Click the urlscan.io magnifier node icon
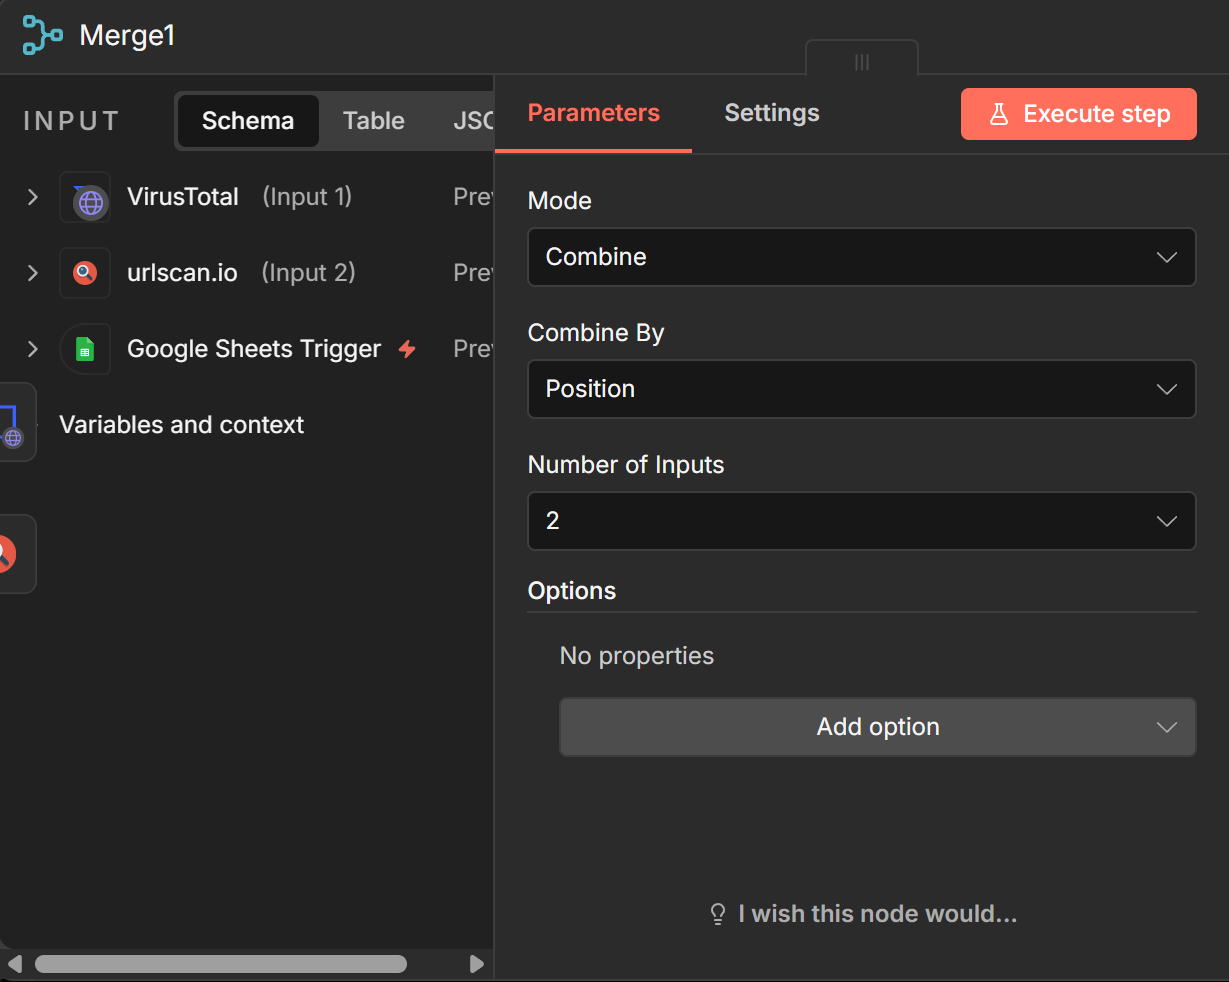 85,273
